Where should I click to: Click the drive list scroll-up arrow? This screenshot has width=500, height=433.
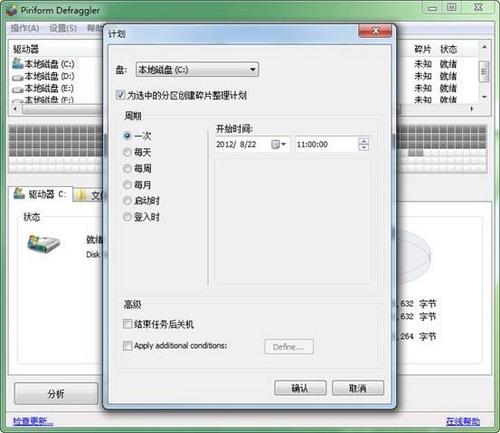click(484, 47)
